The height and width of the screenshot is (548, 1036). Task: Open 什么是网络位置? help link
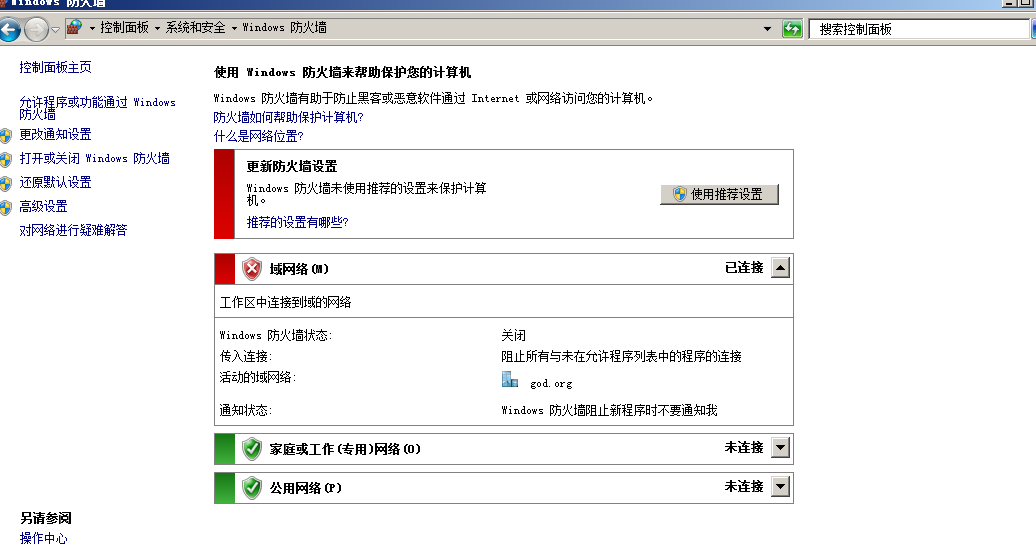tap(258, 136)
